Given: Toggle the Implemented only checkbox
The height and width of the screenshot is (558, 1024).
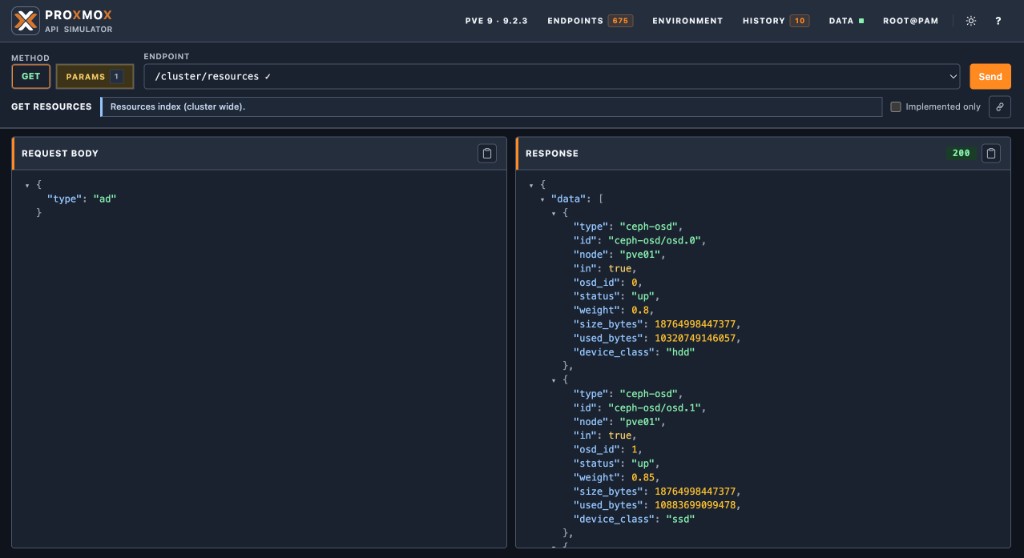Looking at the screenshot, I should 895,107.
